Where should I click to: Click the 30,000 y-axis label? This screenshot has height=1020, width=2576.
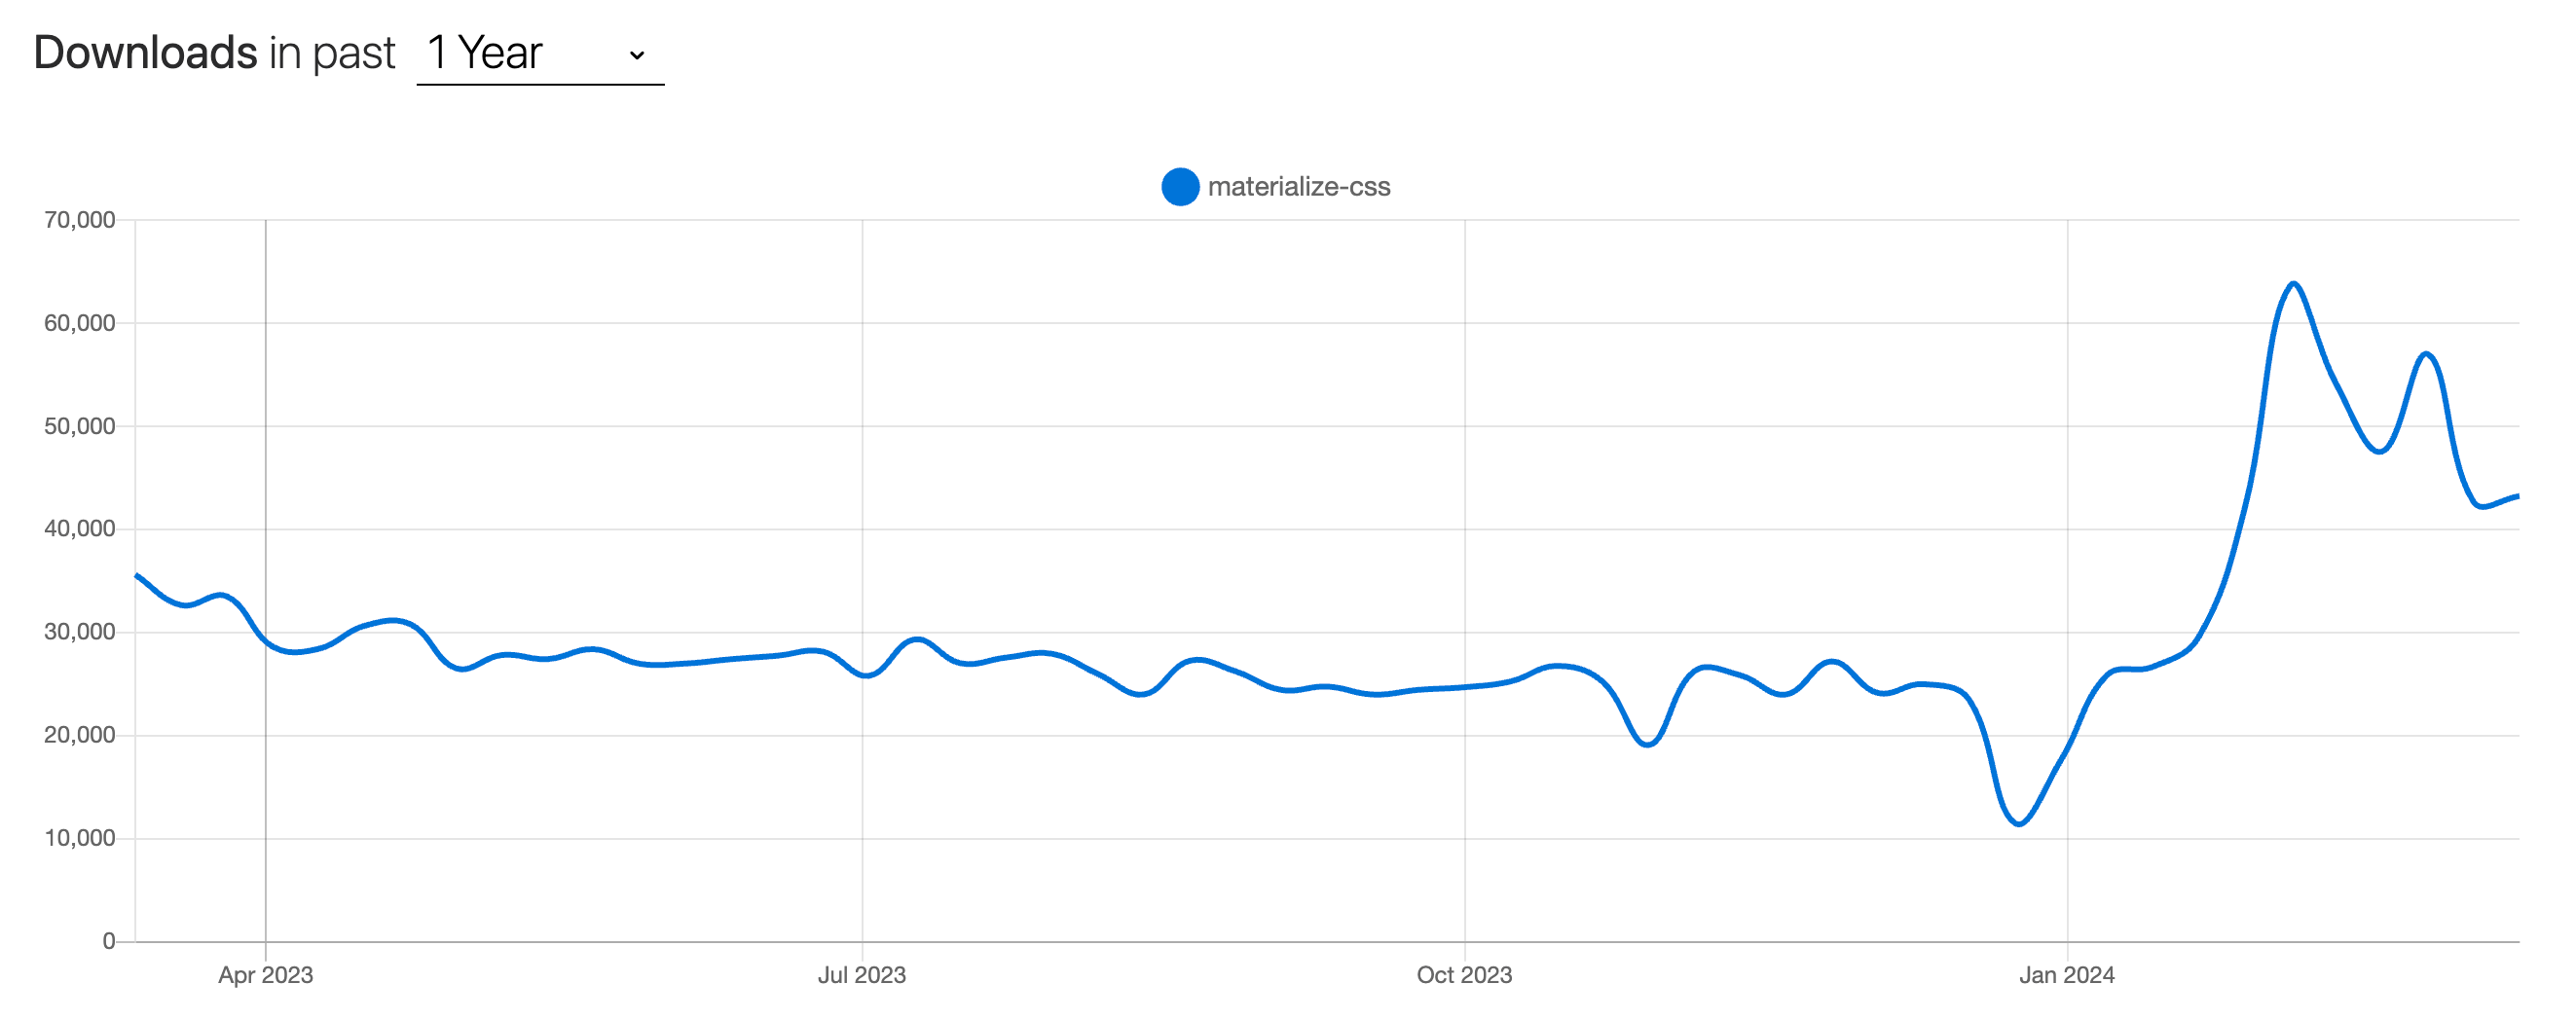[79, 632]
